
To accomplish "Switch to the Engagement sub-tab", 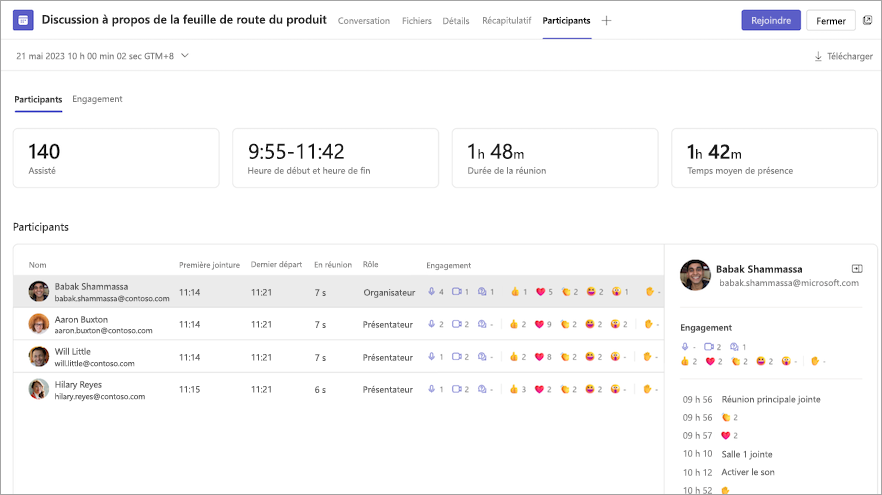I will coord(97,99).
